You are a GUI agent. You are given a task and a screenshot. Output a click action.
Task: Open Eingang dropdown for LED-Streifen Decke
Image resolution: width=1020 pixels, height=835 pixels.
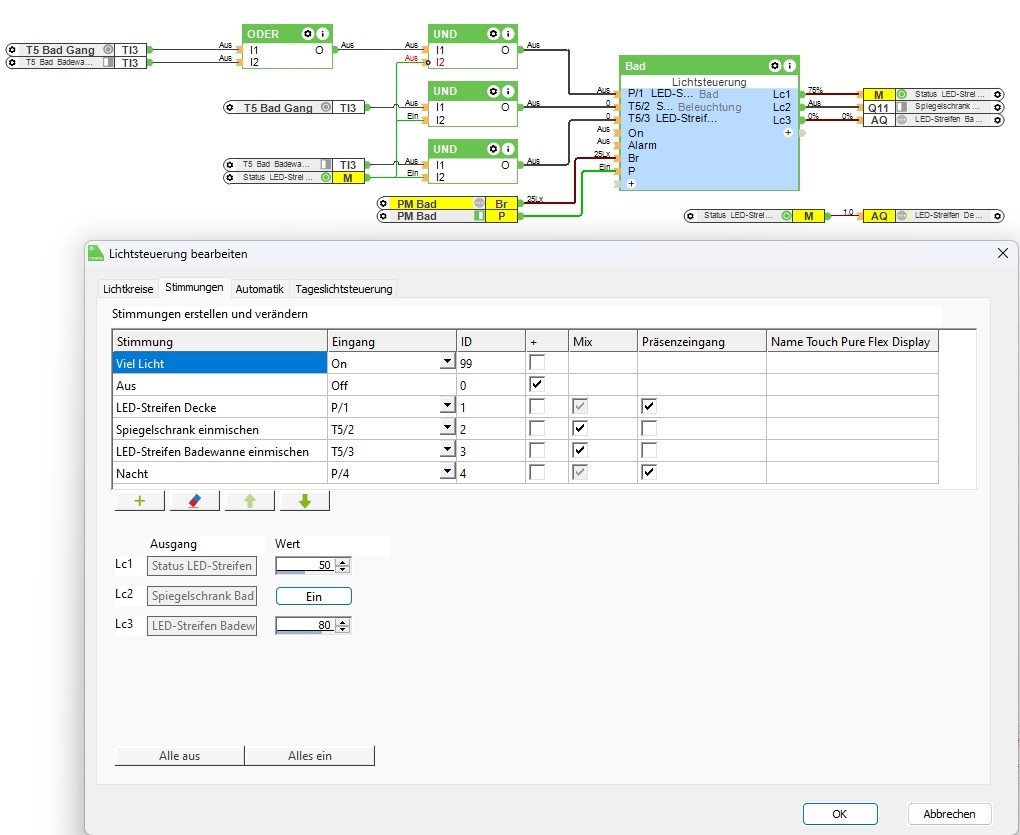click(x=447, y=407)
